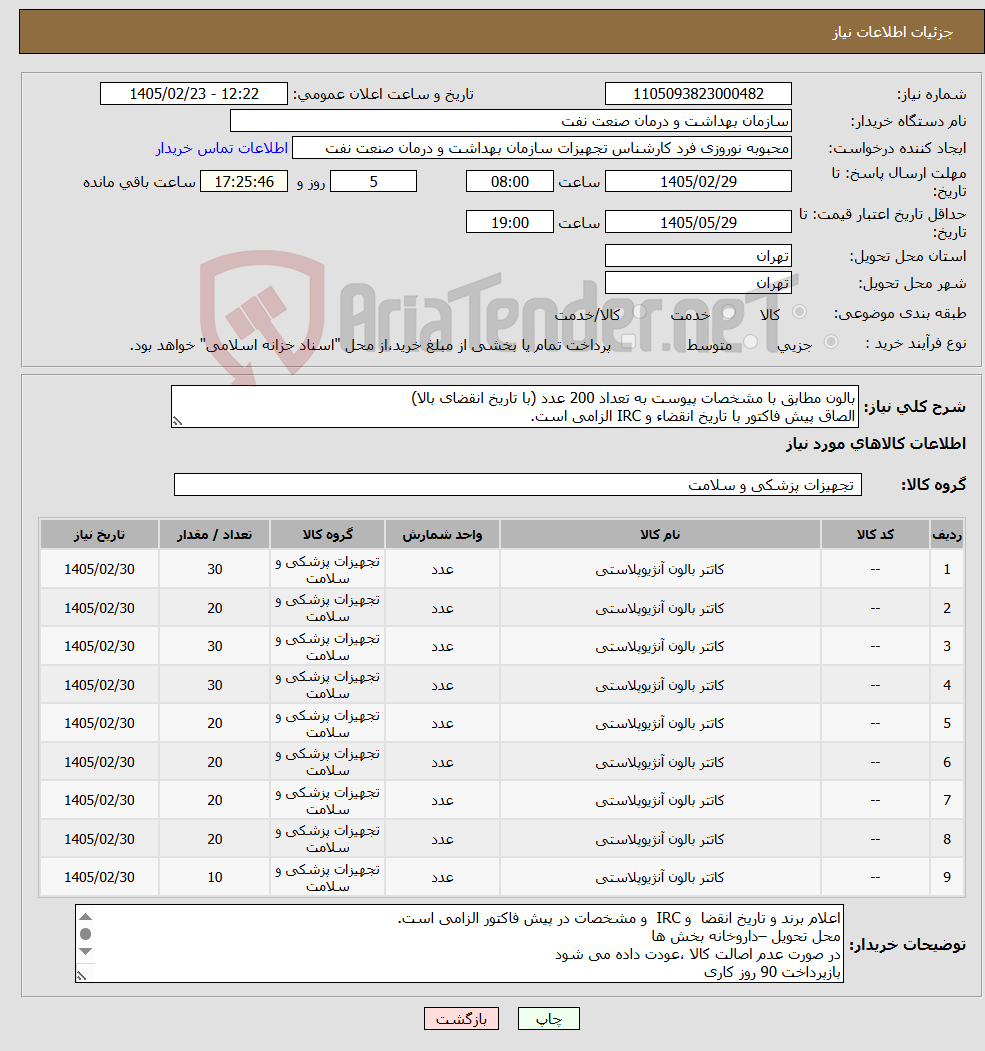Screen dimensions: 985x1051
Task: Click the remaining days field showing 5
Action: pyautogui.click(x=373, y=182)
